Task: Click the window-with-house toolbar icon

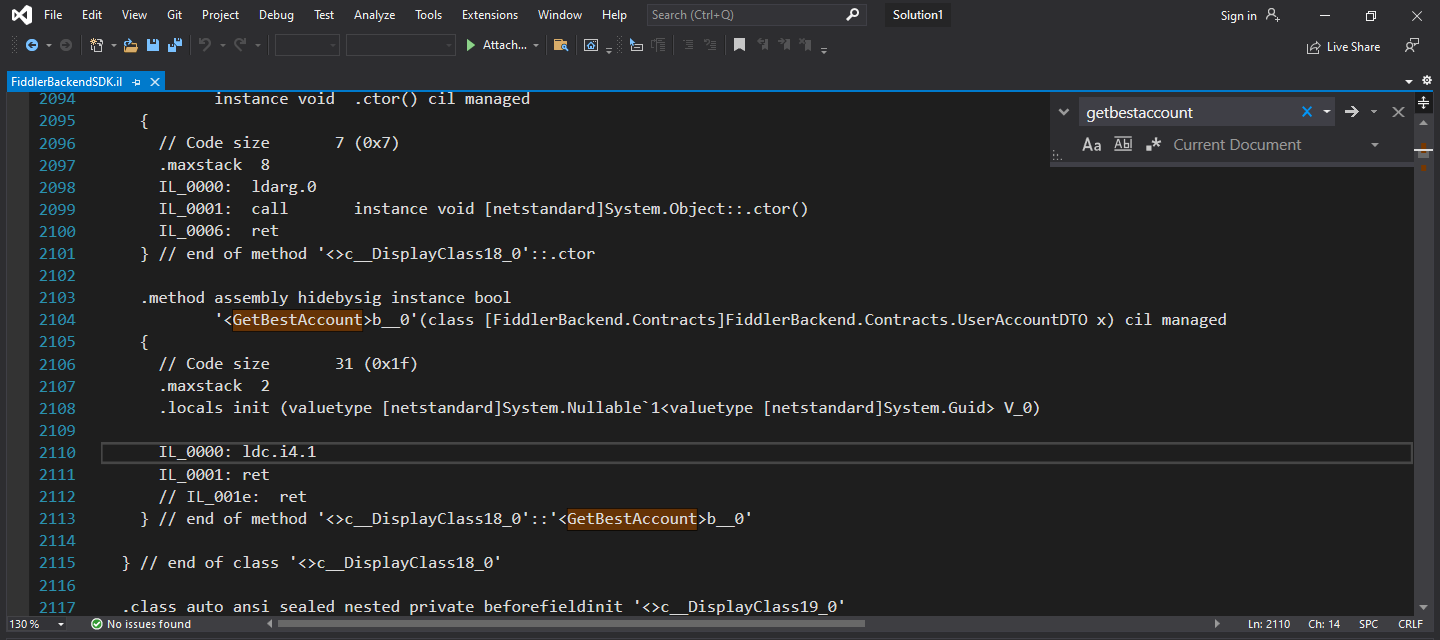Action: click(591, 45)
